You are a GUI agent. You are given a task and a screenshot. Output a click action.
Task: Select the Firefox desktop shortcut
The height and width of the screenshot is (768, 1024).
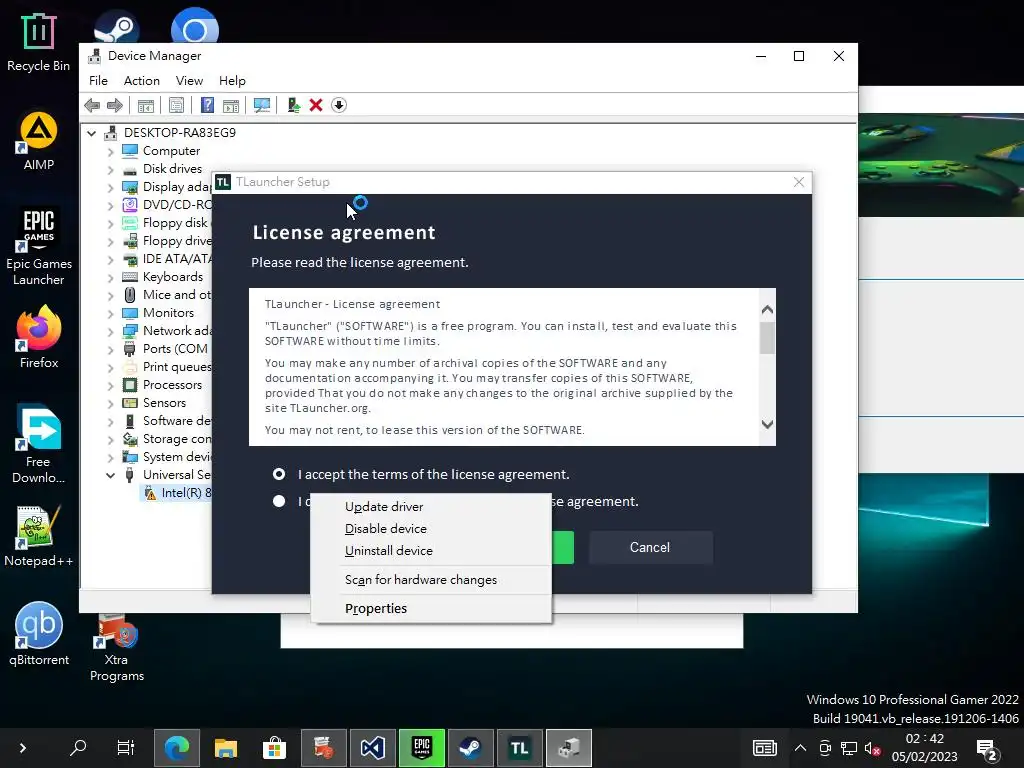coord(39,338)
